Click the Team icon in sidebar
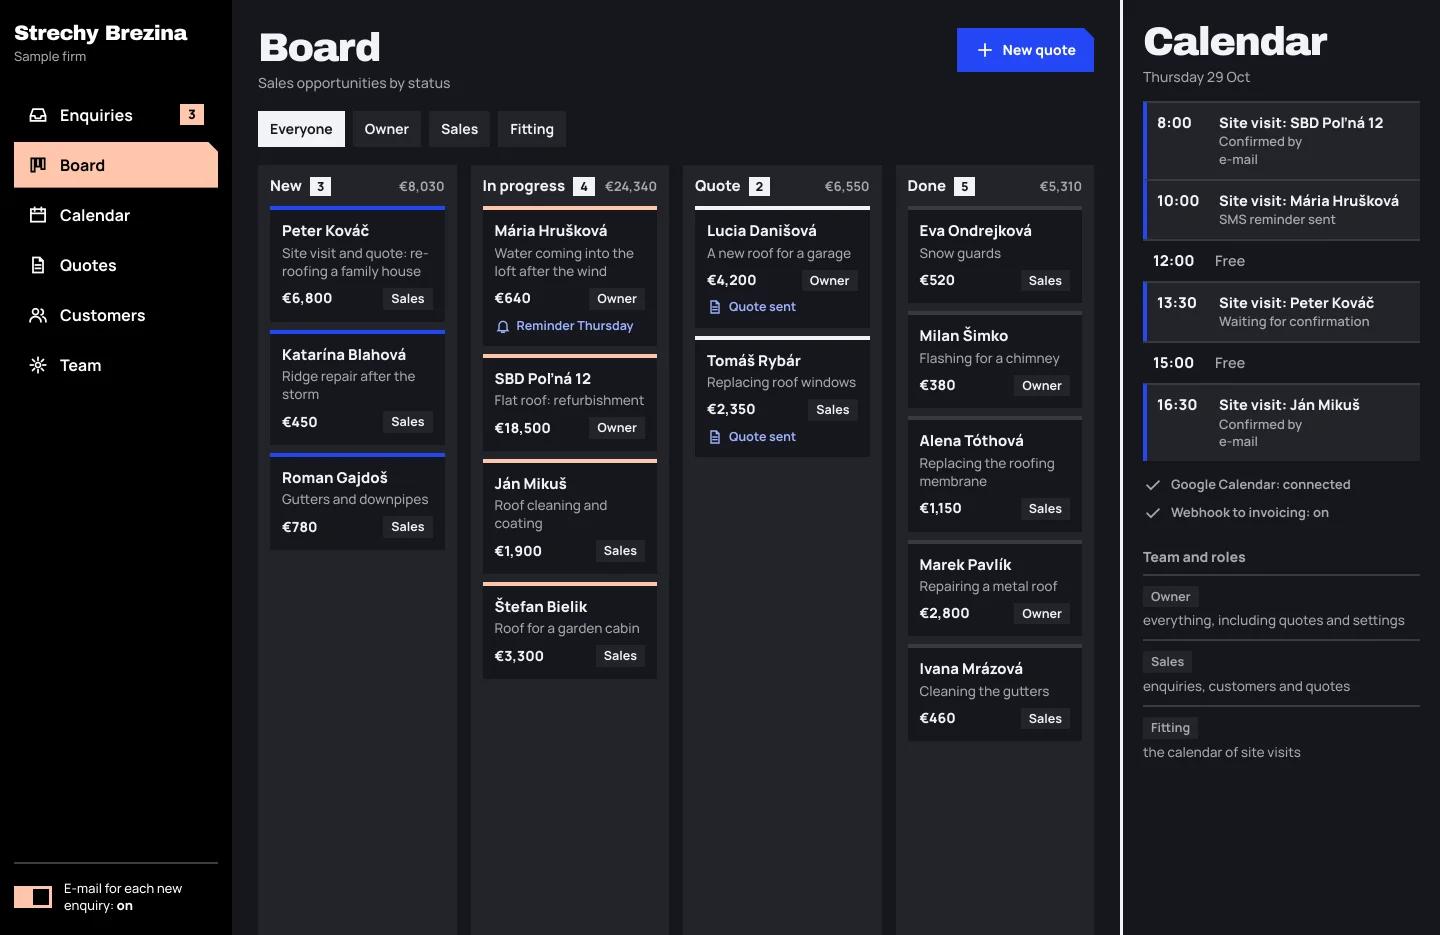This screenshot has height=935, width=1440. click(38, 365)
